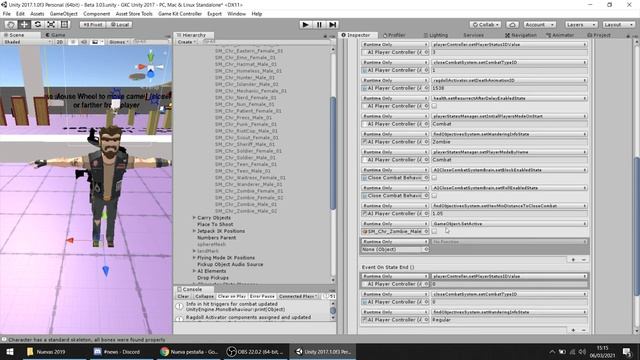
Task: Open the cloud Services icon button
Action: pos(512,25)
